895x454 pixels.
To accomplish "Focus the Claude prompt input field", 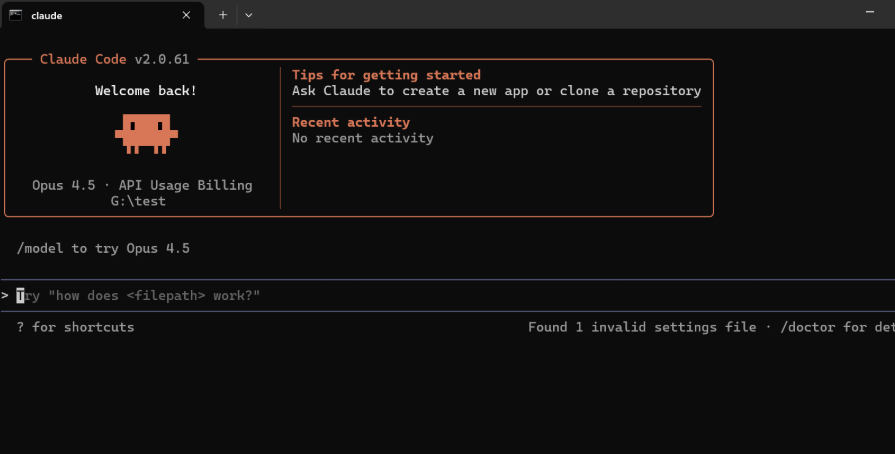I will [448, 295].
